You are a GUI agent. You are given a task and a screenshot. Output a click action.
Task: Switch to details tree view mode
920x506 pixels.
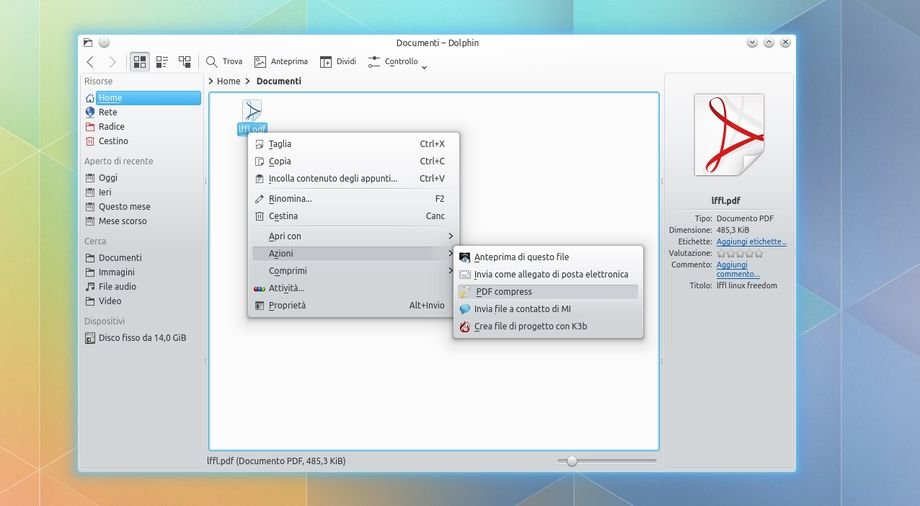click(x=185, y=62)
